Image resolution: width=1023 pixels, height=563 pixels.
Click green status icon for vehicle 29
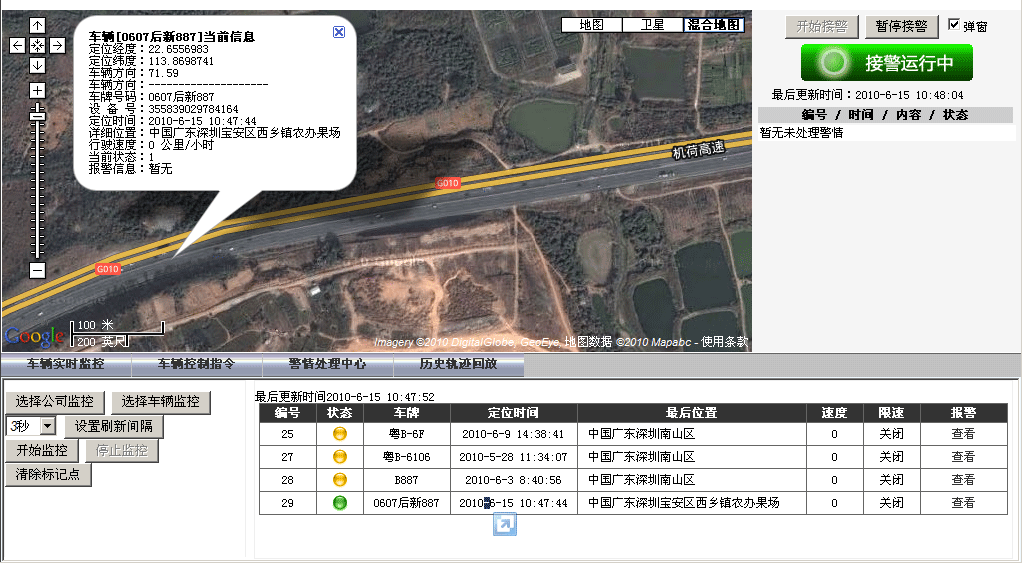click(x=339, y=503)
